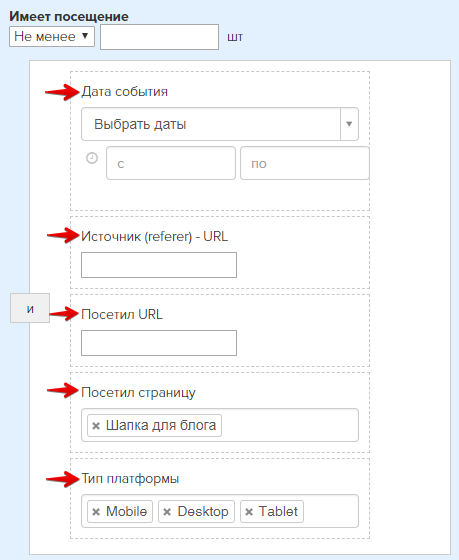Image resolution: width=459 pixels, height=560 pixels.
Task: Remove the Mobile platform tag
Action: click(x=96, y=512)
